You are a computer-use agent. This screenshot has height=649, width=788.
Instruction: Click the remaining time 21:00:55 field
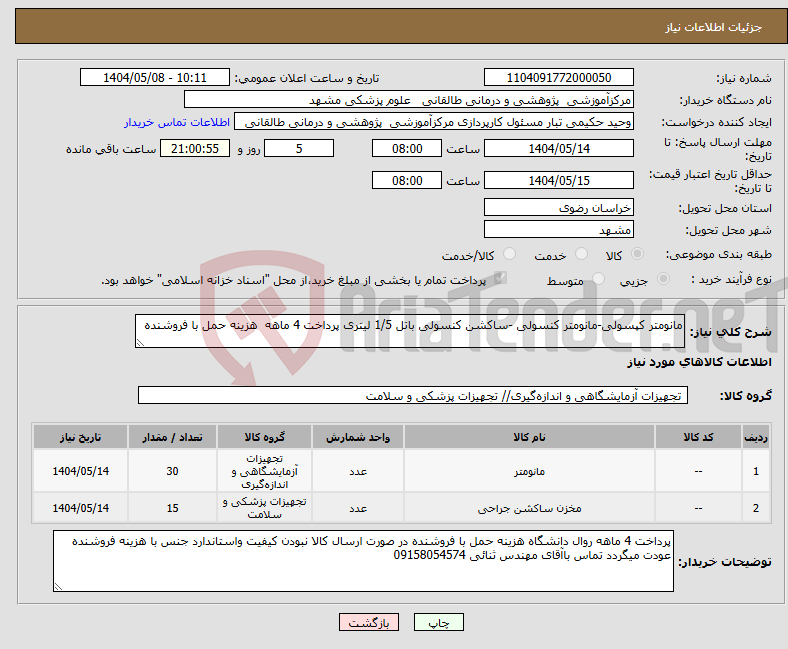click(195, 148)
